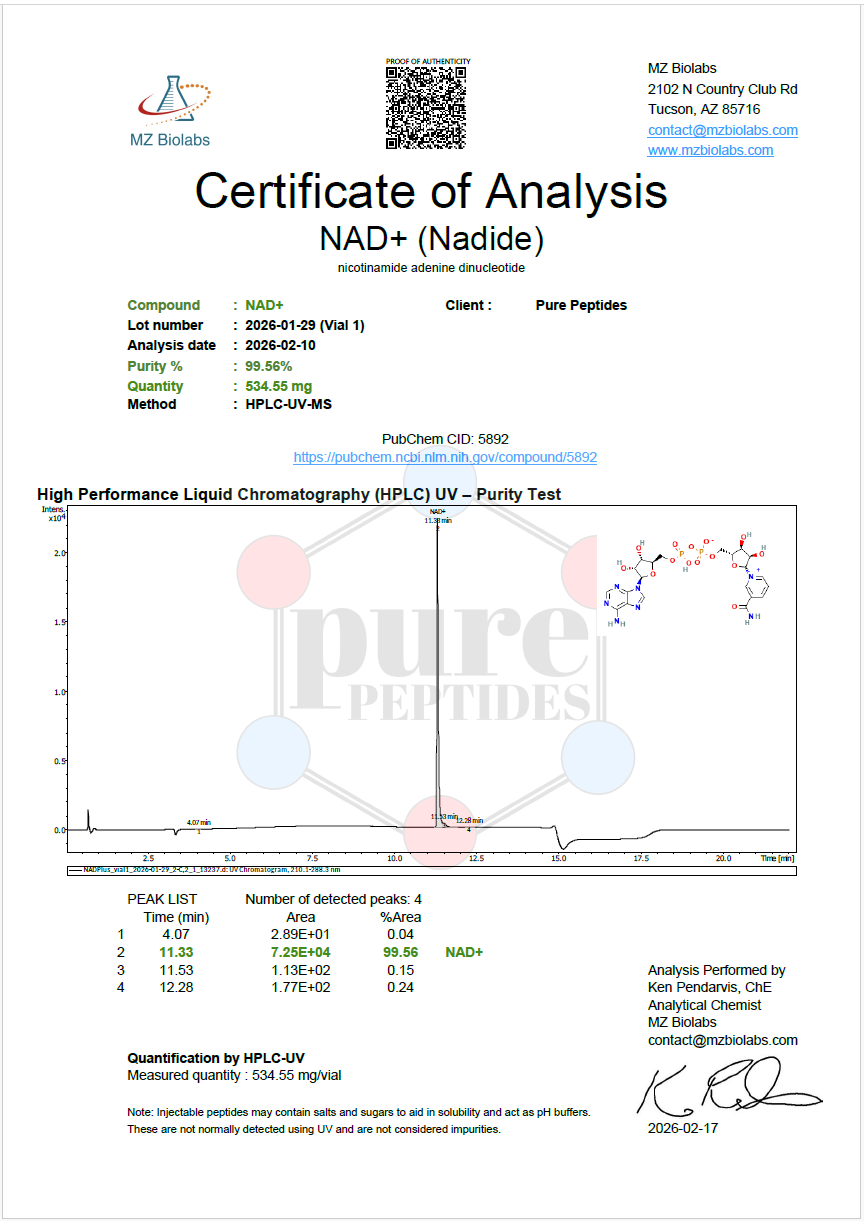The image size is (864, 1221).
Task: Click the 'Tucson, AZ 85716' address line
Action: (704, 109)
